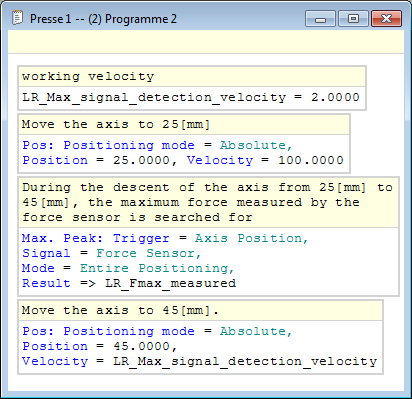
Task: Click the window title 'Presse 1 -- (2) Programme 2'
Action: pyautogui.click(x=103, y=19)
